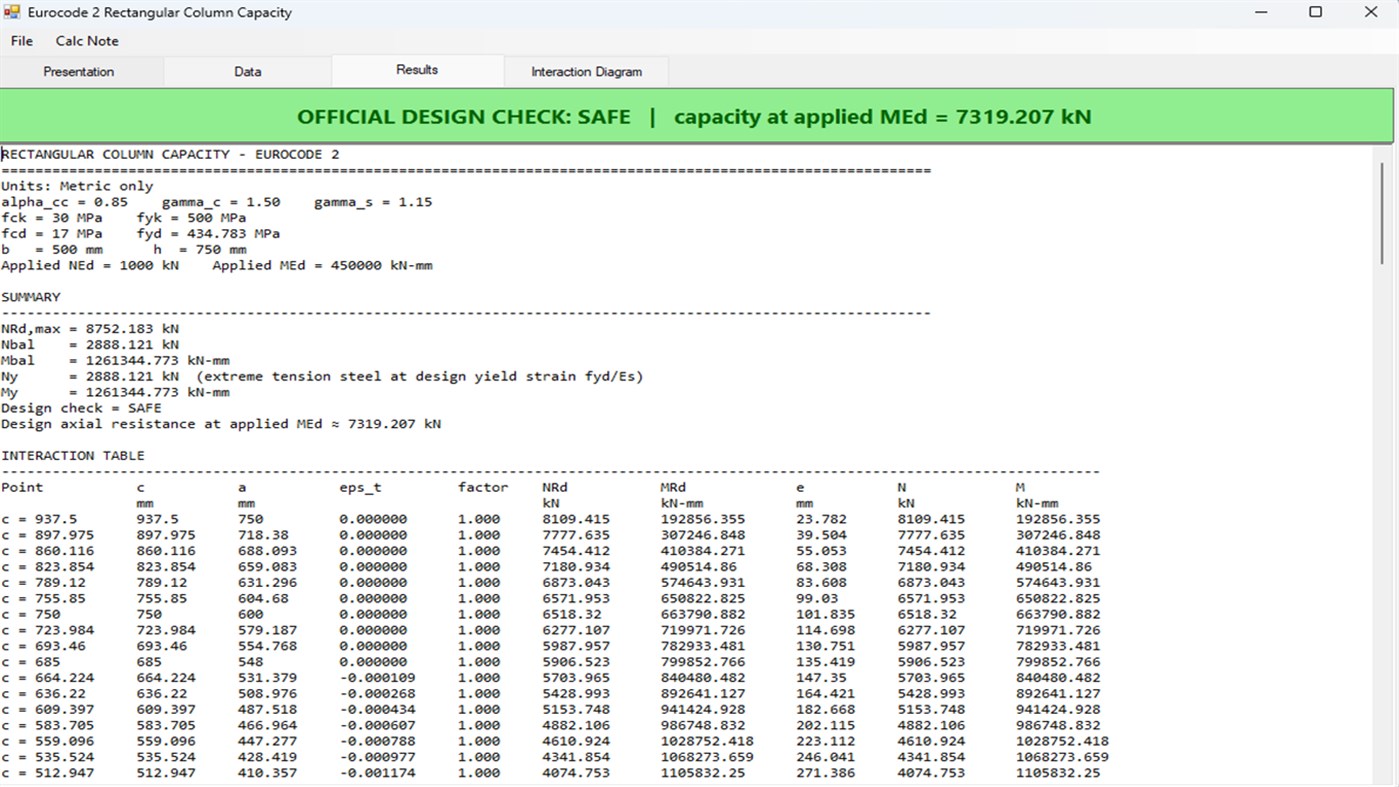
Task: Click the row label 'c = 755.85'
Action: (43, 599)
